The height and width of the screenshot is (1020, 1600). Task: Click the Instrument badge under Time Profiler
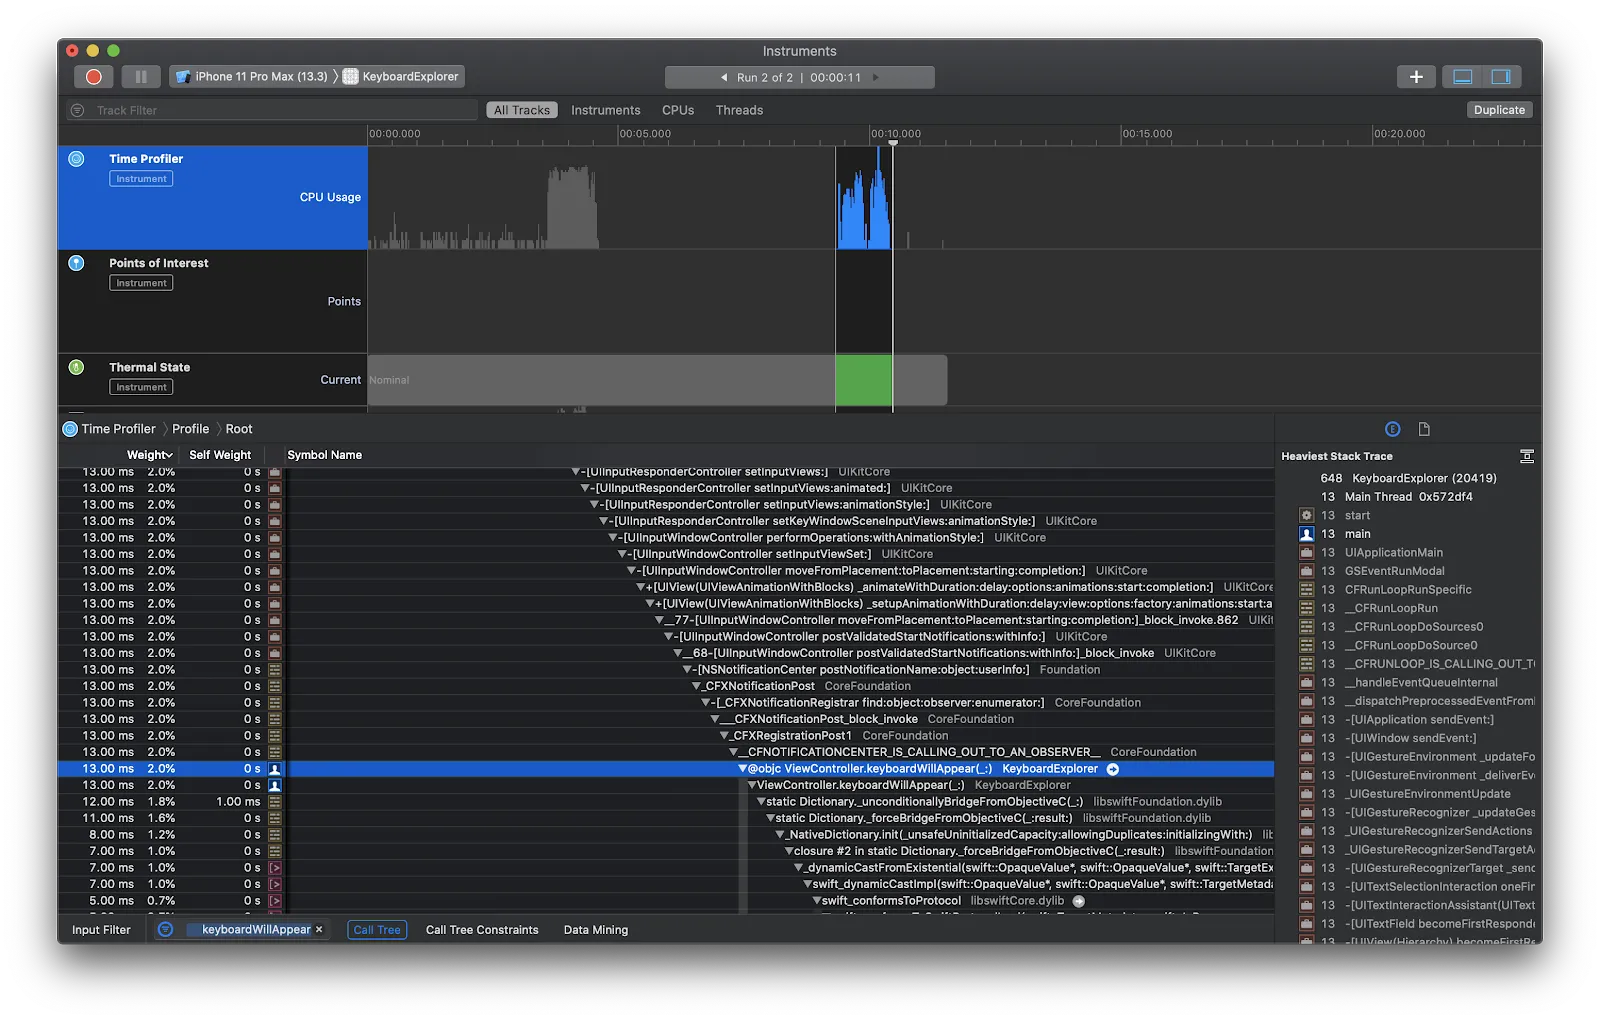coord(141,179)
